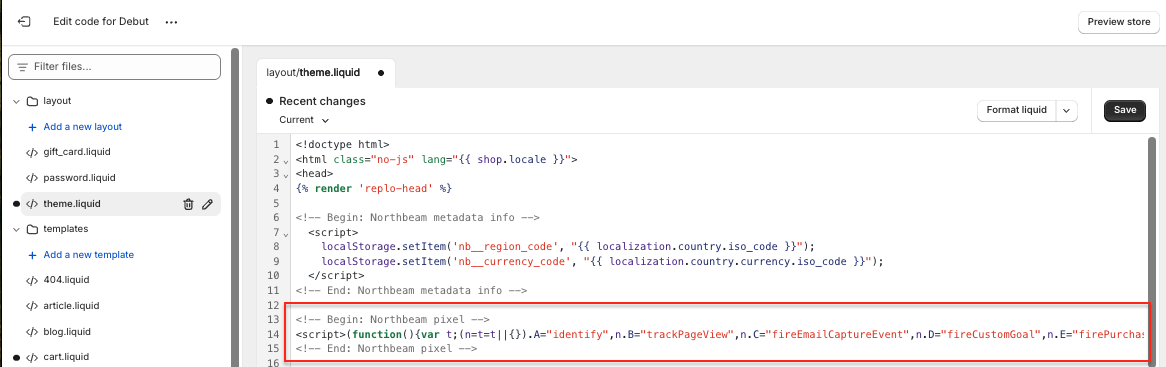Open 404.liquid file

[x=65, y=280]
